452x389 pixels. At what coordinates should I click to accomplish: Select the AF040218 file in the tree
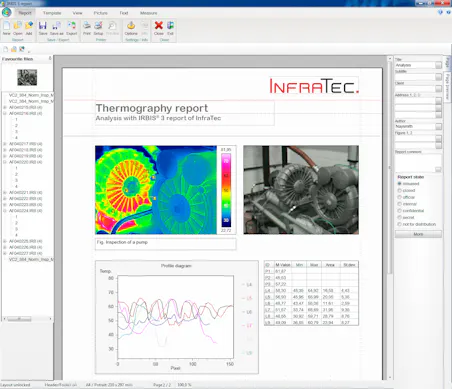coord(25,150)
